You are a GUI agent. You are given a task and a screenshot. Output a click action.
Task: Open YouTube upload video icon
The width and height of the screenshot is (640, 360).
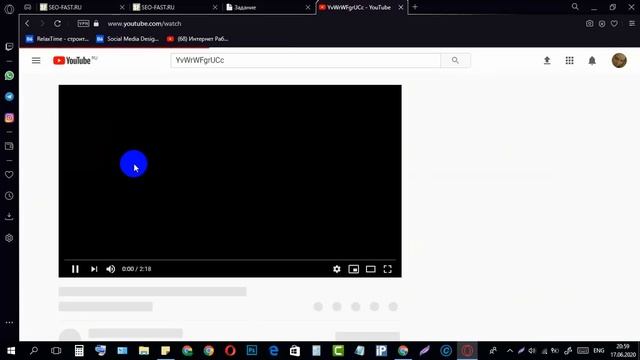pos(547,60)
